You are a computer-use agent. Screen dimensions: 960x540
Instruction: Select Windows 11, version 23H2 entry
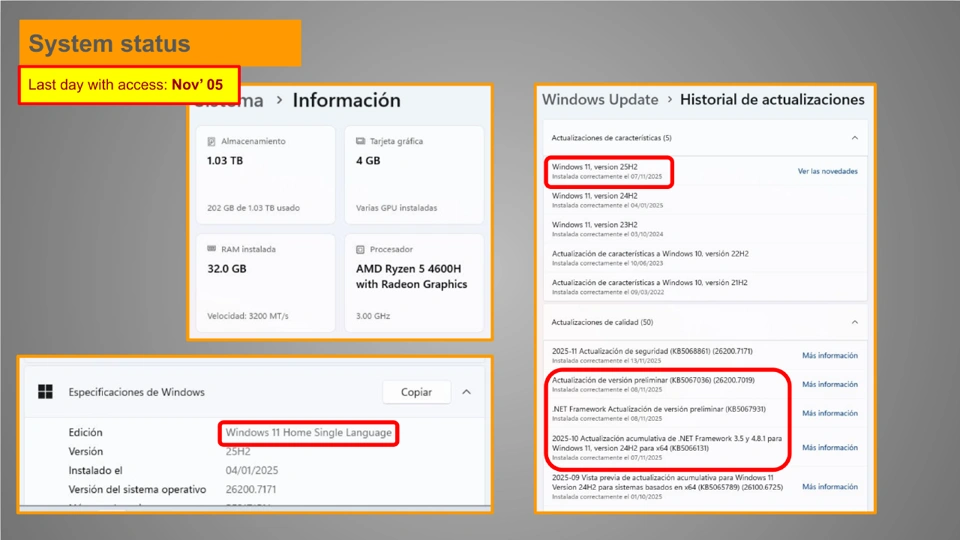[x=705, y=229]
